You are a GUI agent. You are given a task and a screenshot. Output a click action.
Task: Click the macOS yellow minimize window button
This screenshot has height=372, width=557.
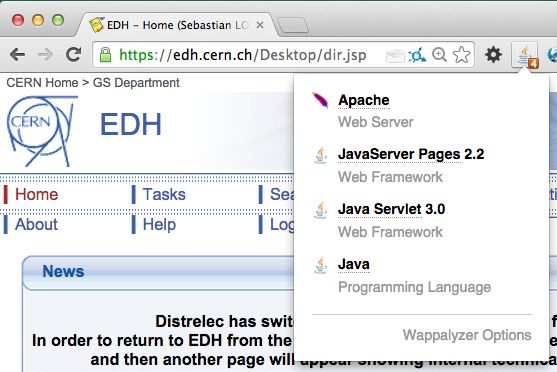(x=38, y=20)
